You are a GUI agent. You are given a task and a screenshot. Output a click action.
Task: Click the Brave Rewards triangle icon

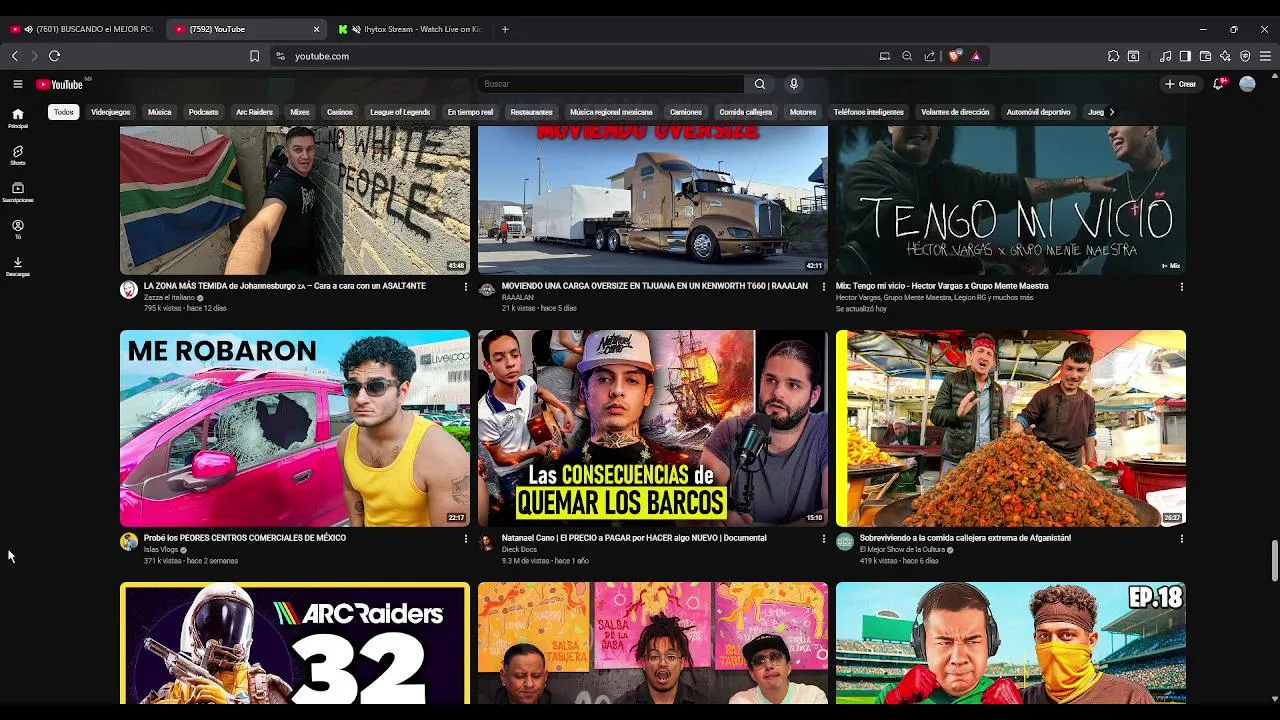click(976, 56)
